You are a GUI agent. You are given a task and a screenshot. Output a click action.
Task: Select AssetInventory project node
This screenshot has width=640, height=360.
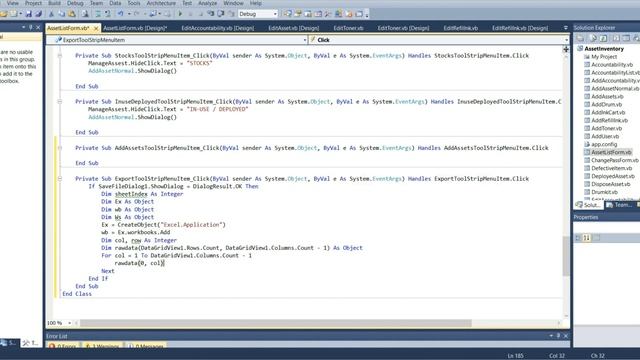604,49
